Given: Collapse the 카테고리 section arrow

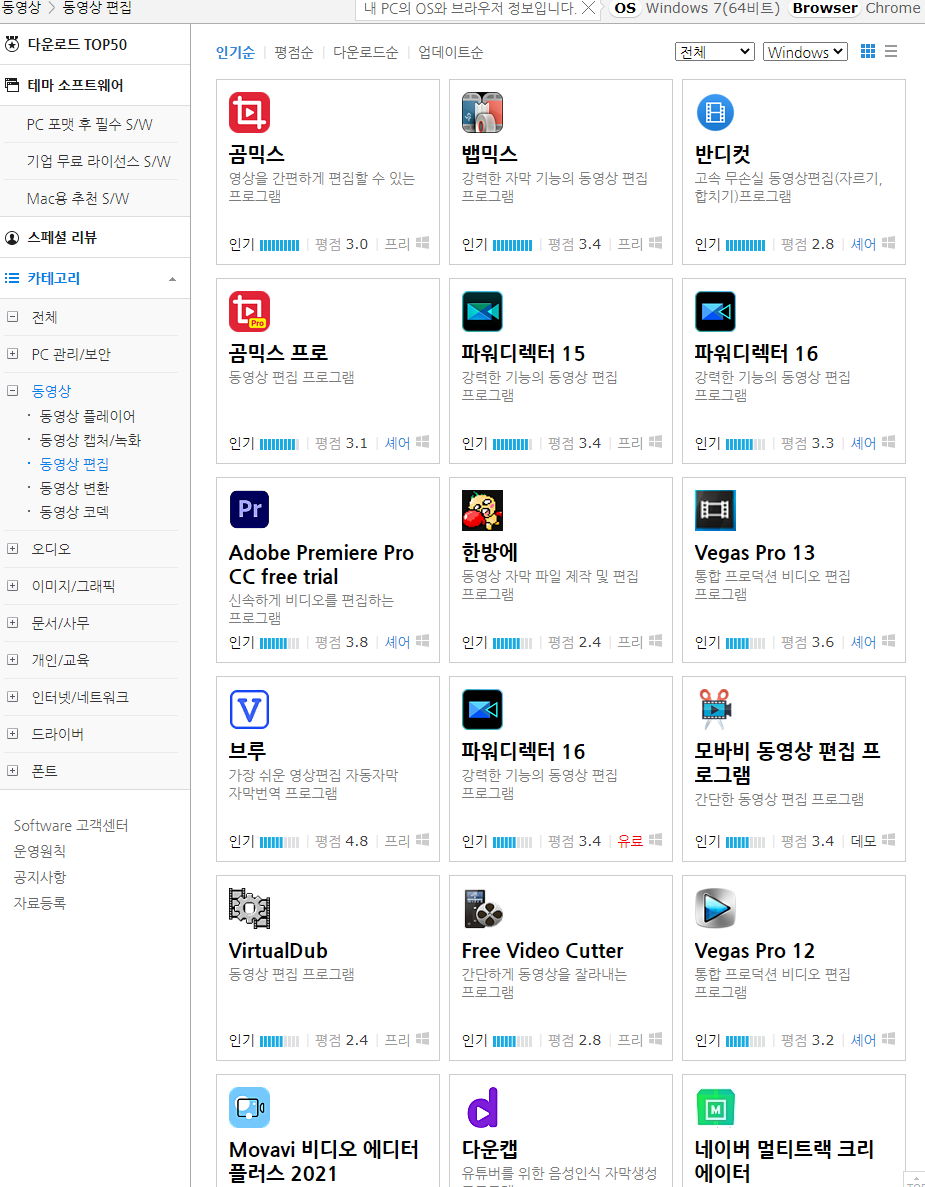Looking at the screenshot, I should [x=173, y=279].
